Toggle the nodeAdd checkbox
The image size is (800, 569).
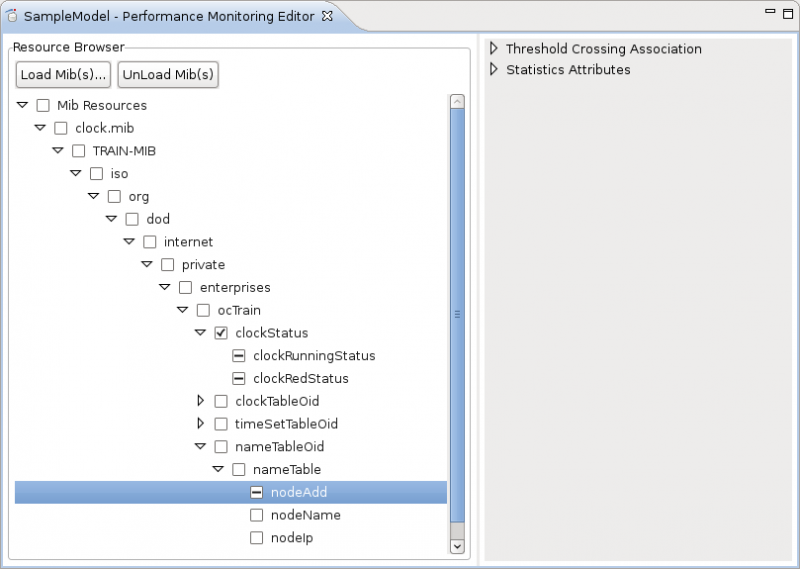(257, 492)
